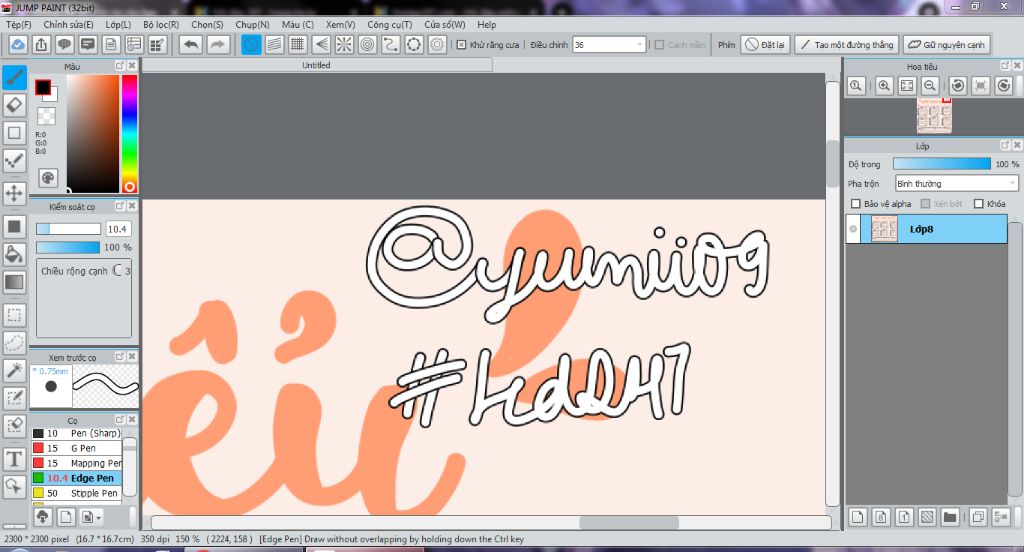This screenshot has height=552, width=1024.
Task: Select the Move tool
Action: tap(14, 193)
